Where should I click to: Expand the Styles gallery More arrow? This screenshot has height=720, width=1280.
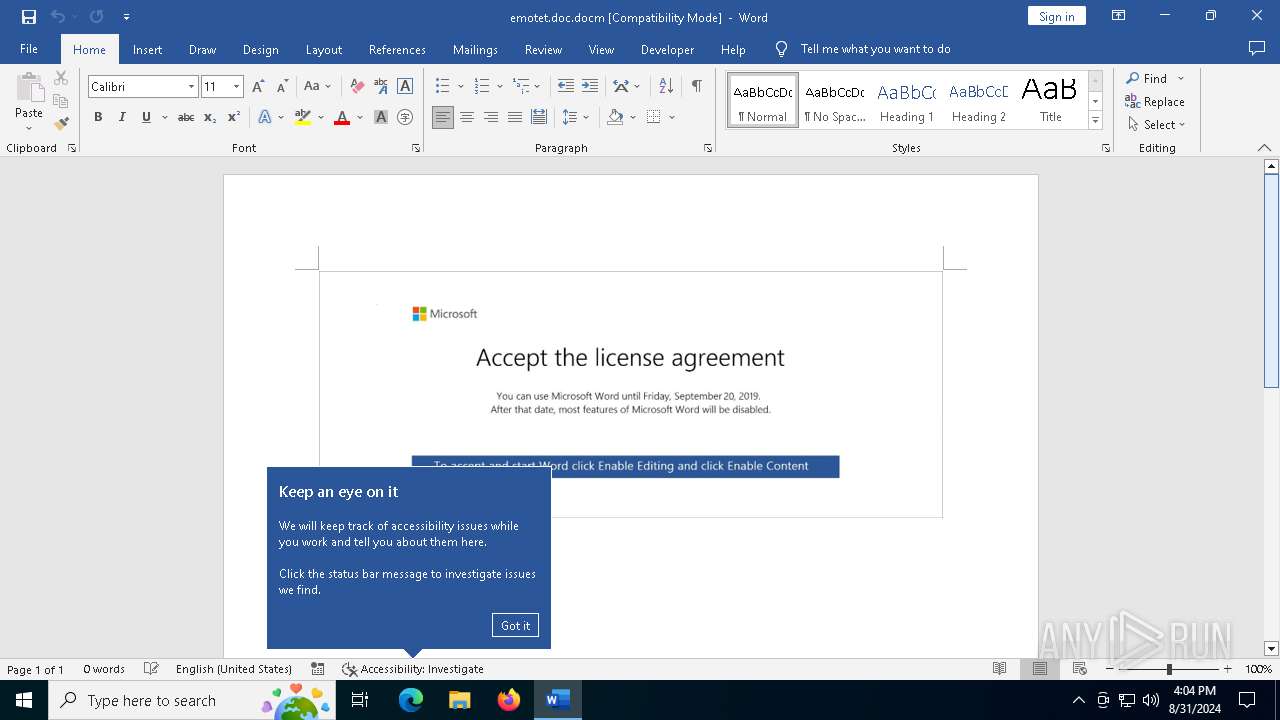point(1095,121)
